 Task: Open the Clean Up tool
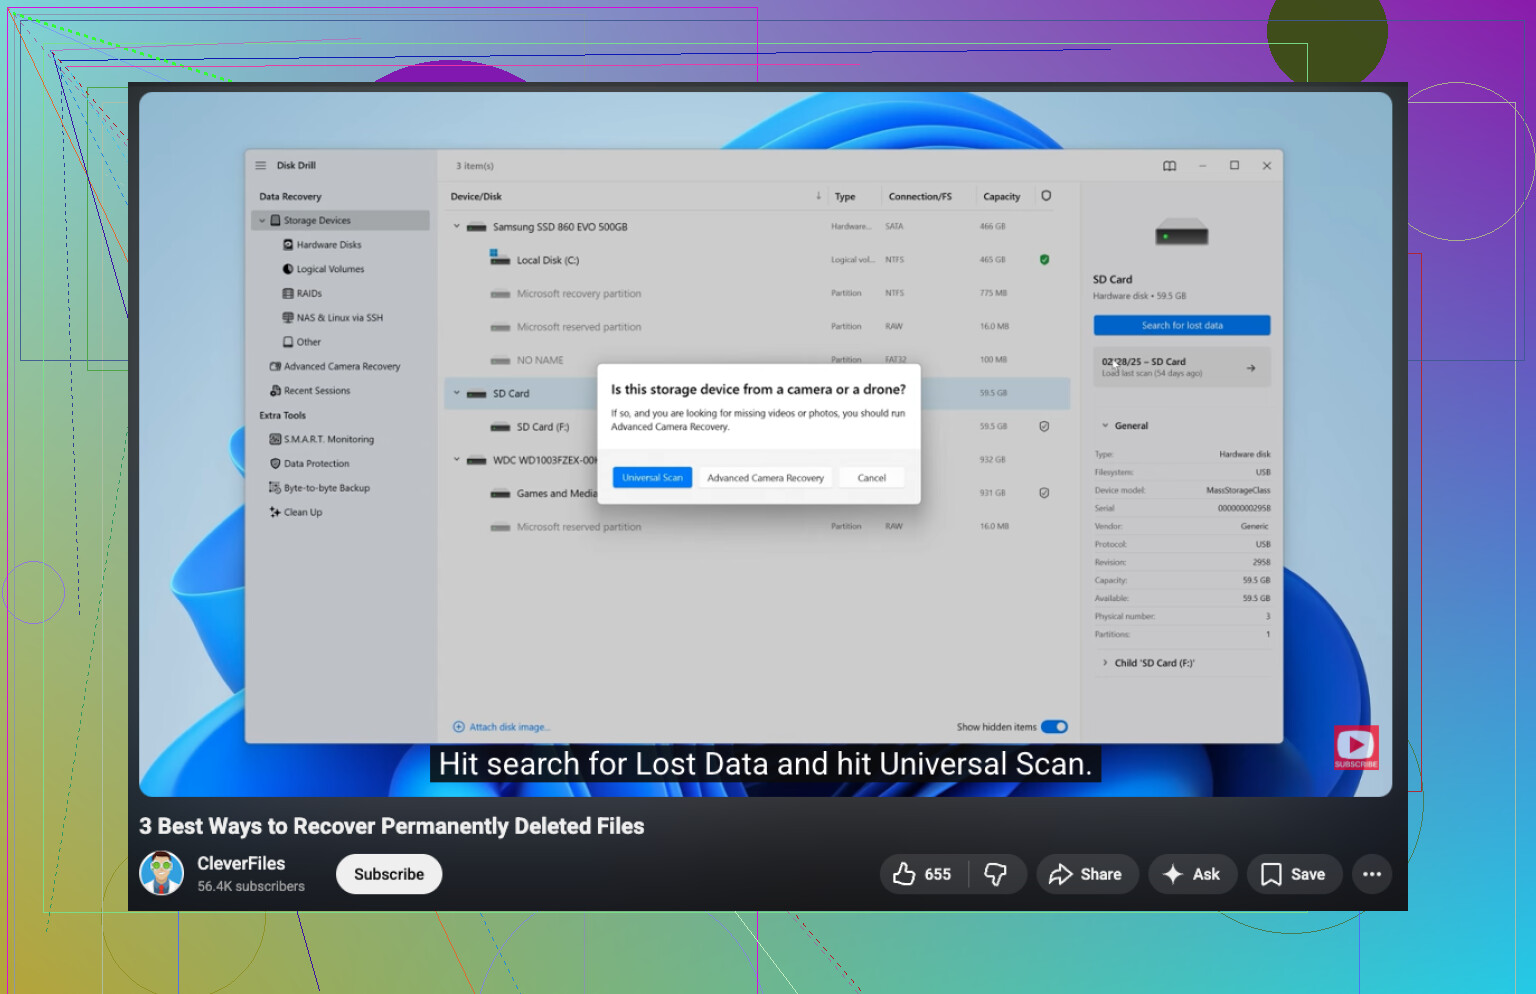(x=296, y=512)
